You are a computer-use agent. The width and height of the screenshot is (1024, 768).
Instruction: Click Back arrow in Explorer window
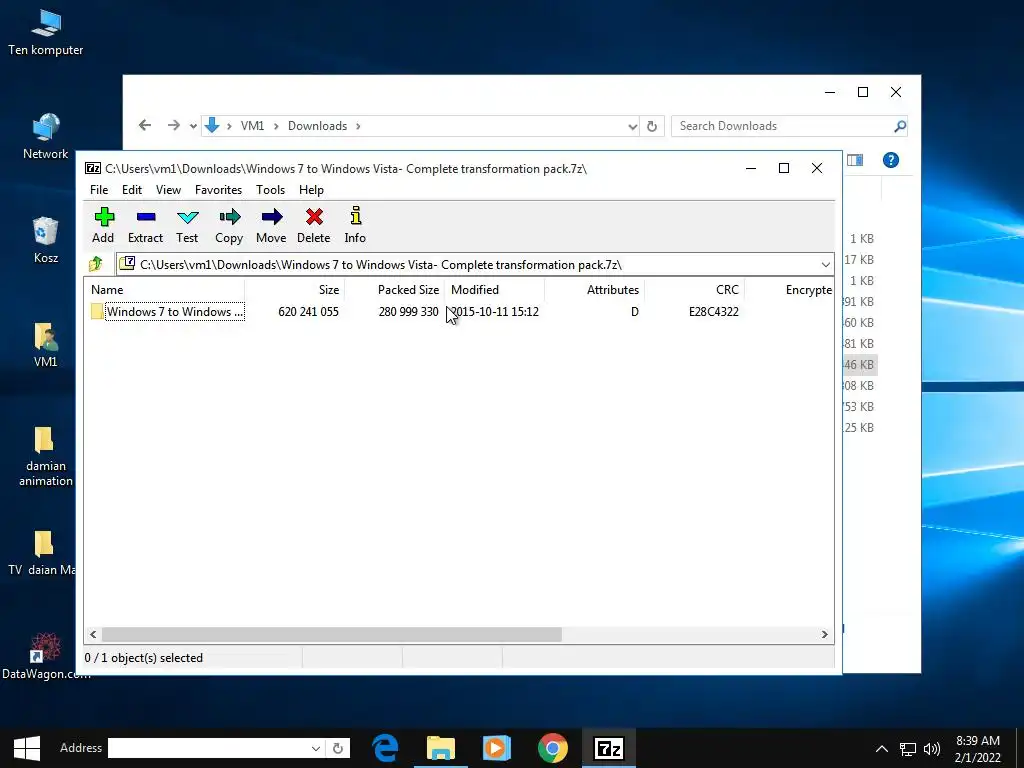click(145, 125)
